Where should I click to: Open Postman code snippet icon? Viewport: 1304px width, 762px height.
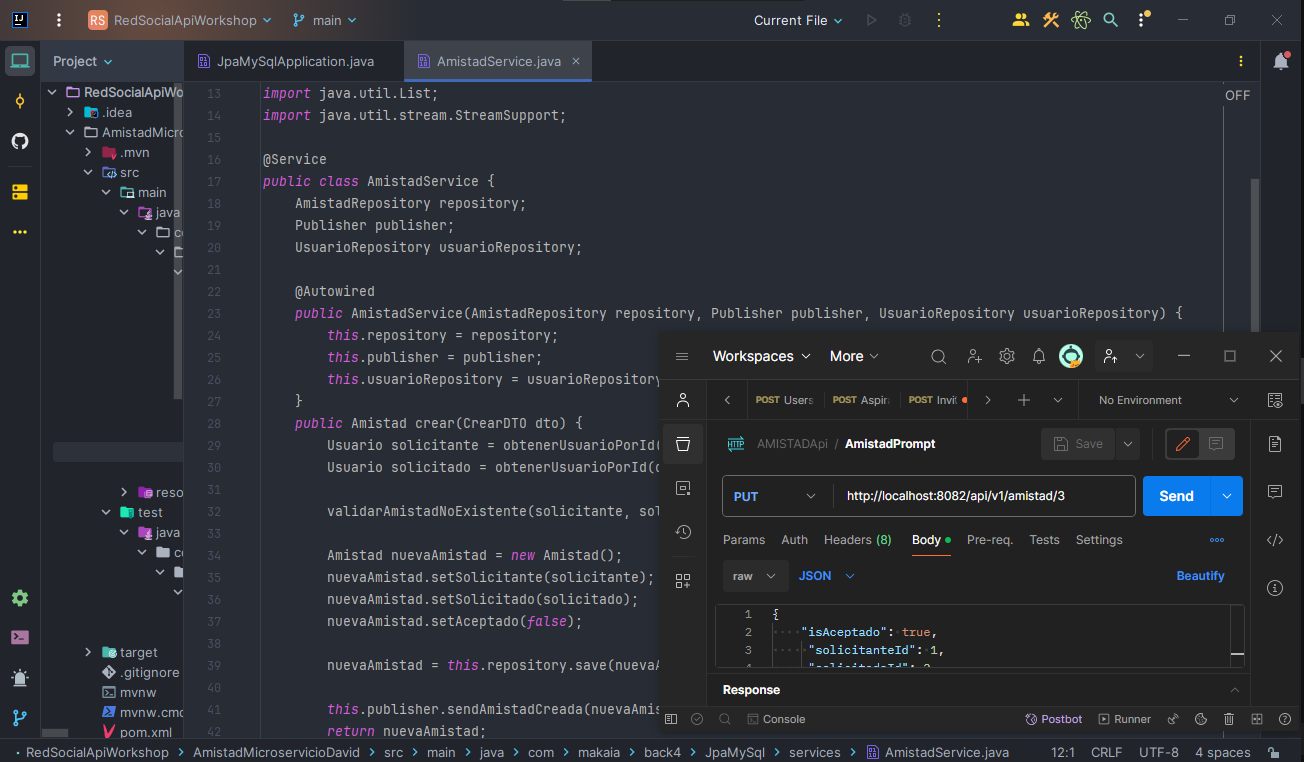click(x=1275, y=540)
